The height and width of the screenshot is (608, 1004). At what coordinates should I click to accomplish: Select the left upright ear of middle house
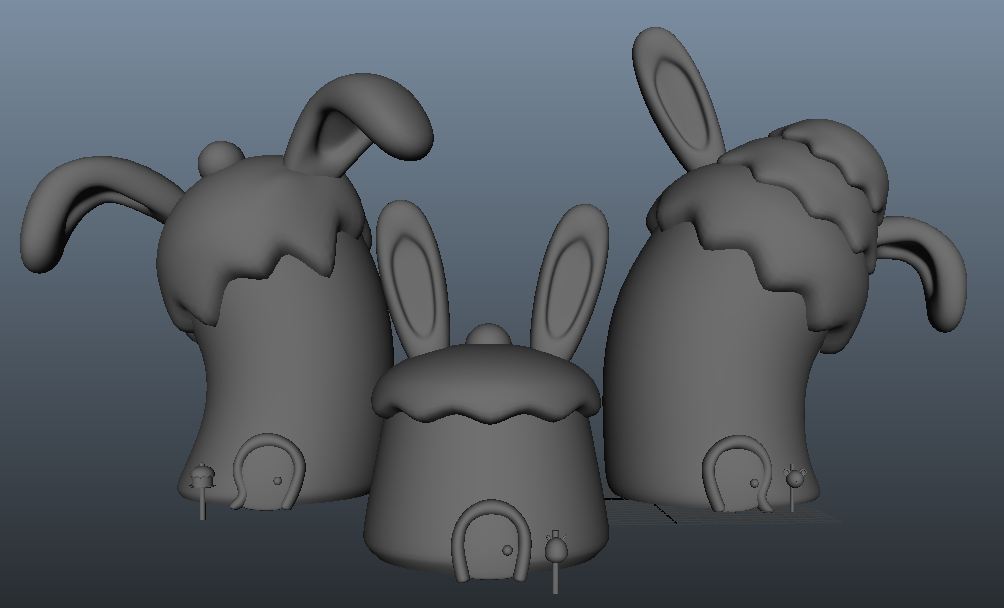[x=411, y=278]
